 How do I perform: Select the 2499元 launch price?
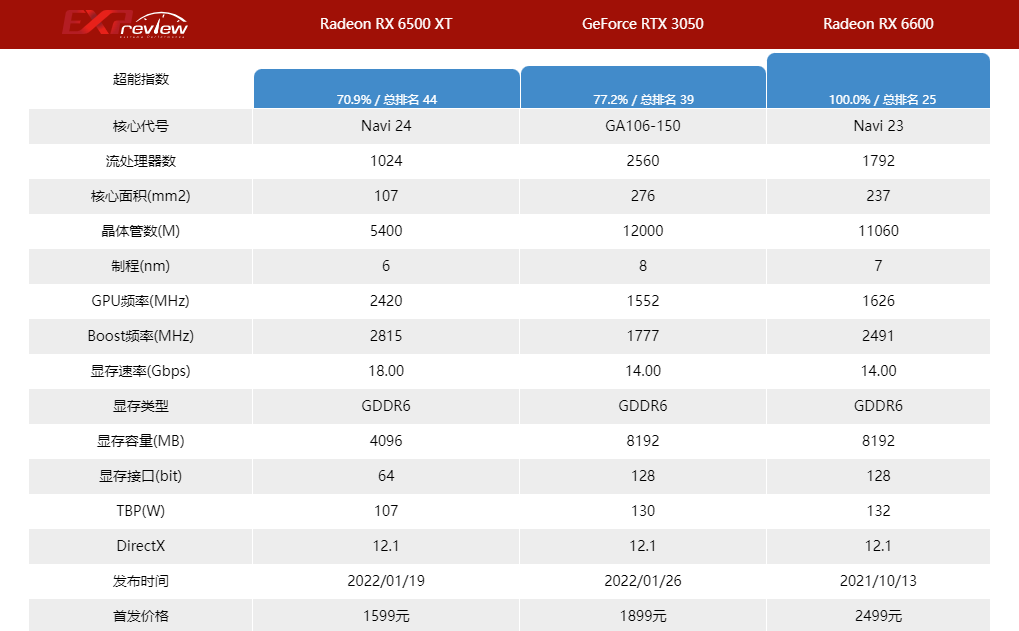tap(878, 617)
